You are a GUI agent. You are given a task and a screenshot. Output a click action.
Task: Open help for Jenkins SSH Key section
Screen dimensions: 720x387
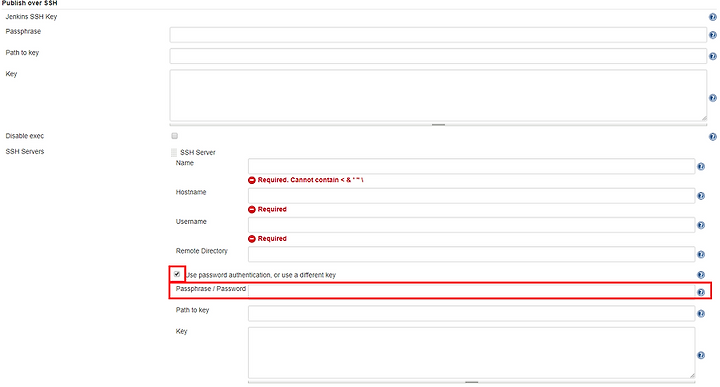(713, 17)
